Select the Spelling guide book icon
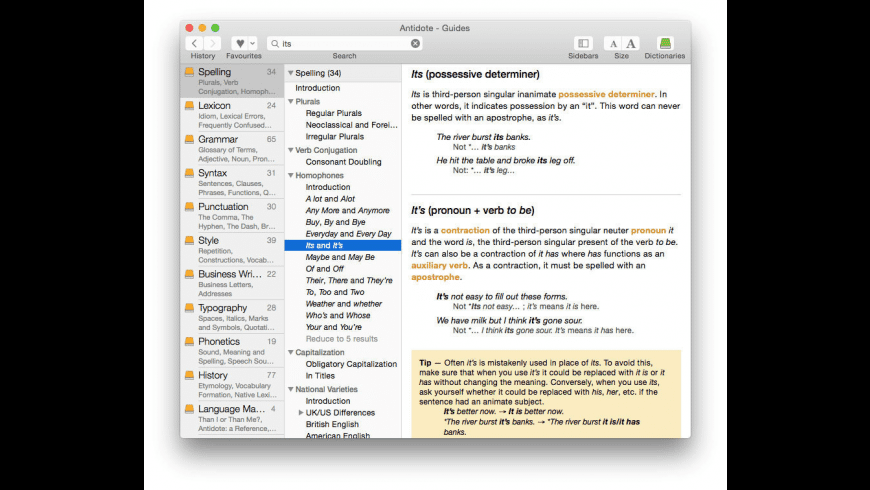The width and height of the screenshot is (870, 490). 189,72
